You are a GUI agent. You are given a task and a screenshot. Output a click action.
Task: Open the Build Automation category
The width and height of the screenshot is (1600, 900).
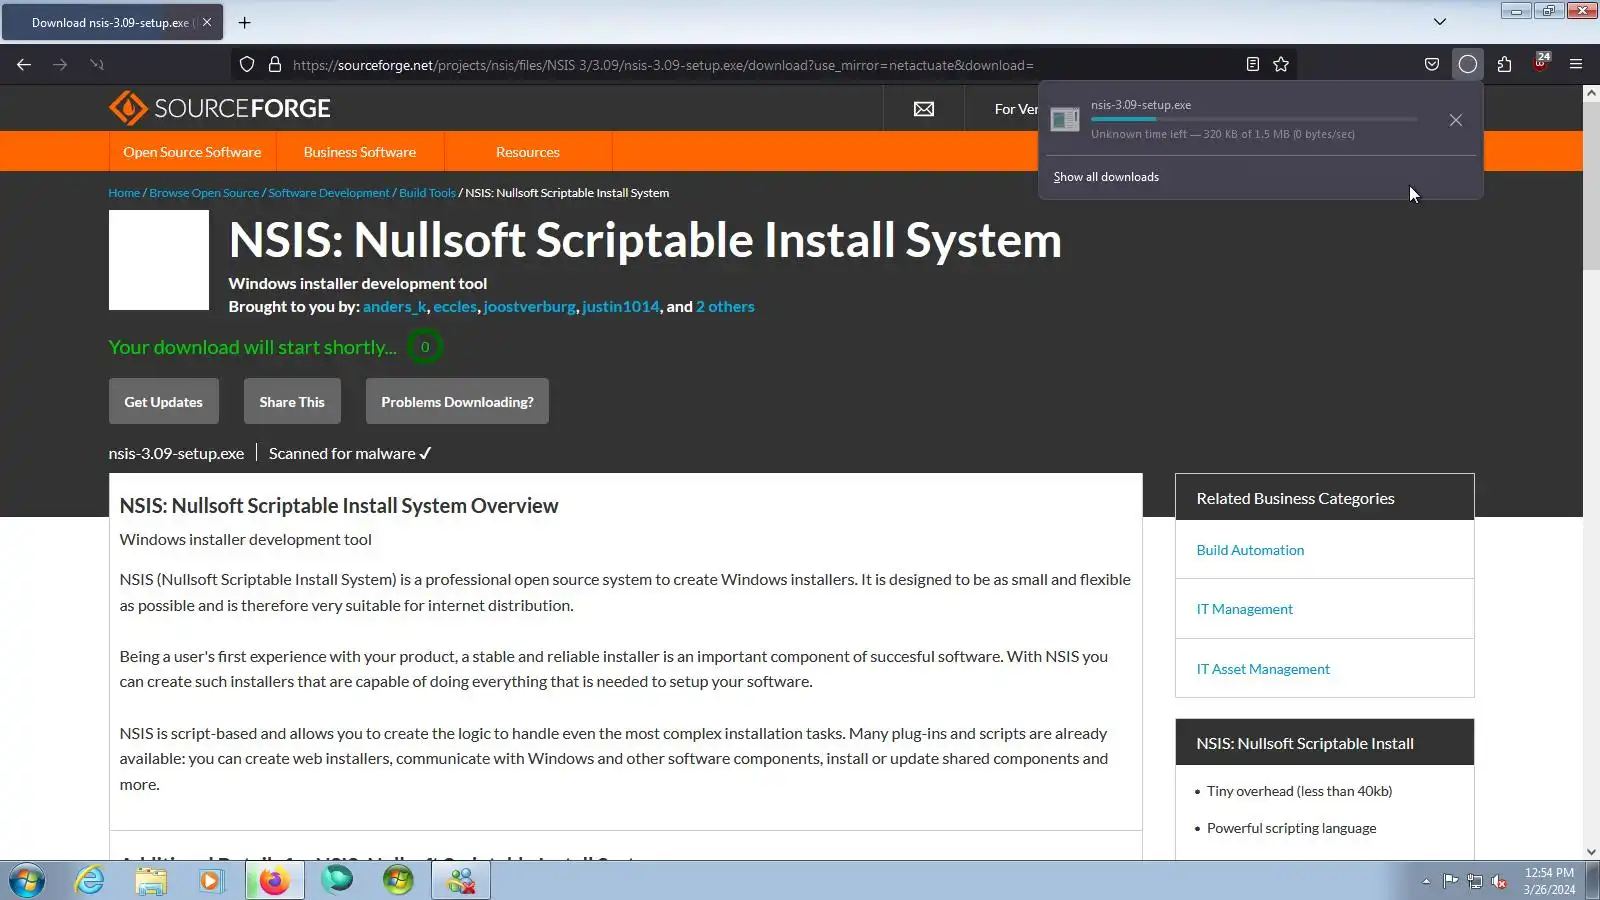click(1250, 550)
